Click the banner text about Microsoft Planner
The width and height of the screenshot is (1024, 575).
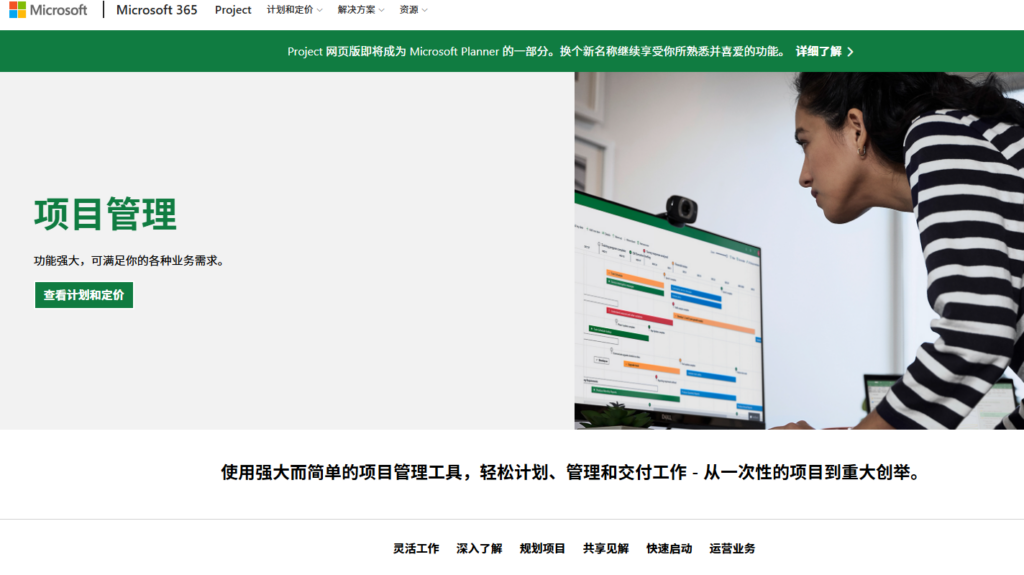pyautogui.click(x=537, y=52)
